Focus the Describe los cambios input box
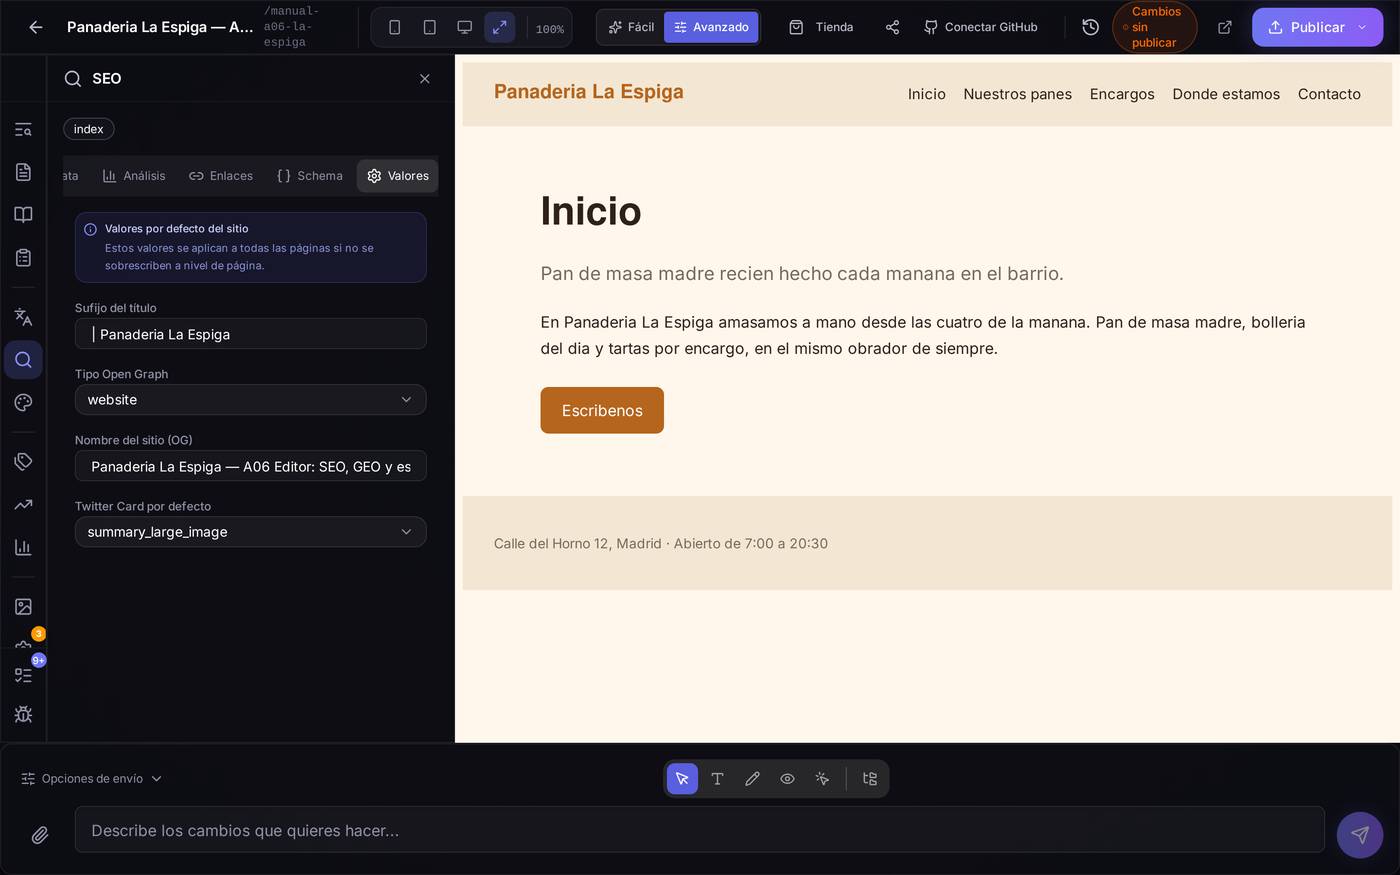This screenshot has height=875, width=1400. point(700,830)
